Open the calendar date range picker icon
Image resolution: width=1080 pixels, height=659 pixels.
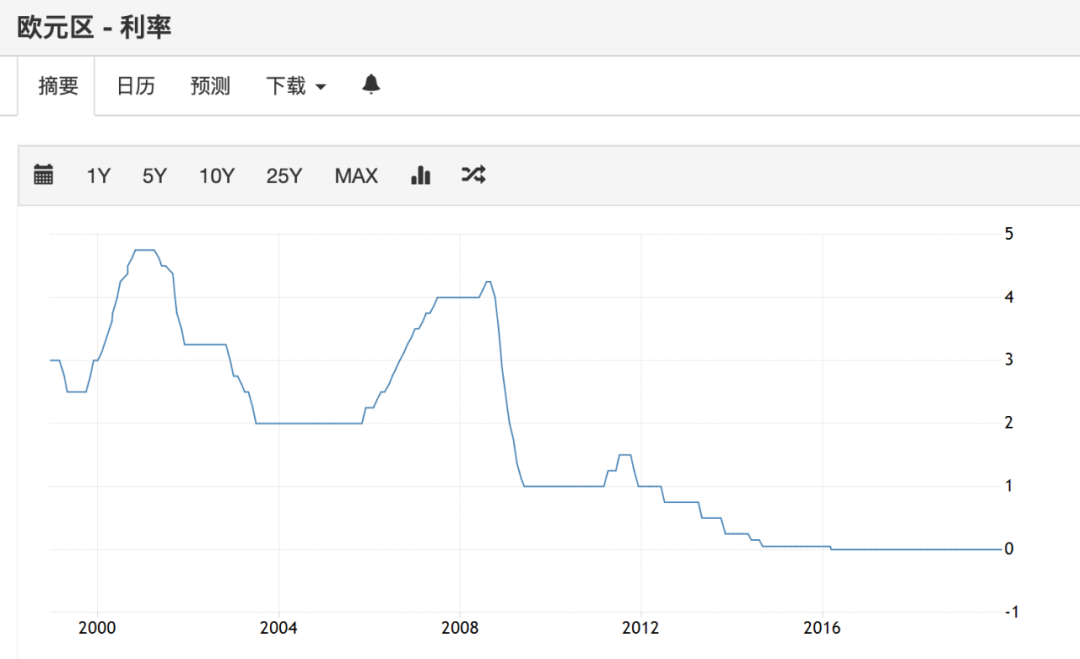click(x=43, y=175)
